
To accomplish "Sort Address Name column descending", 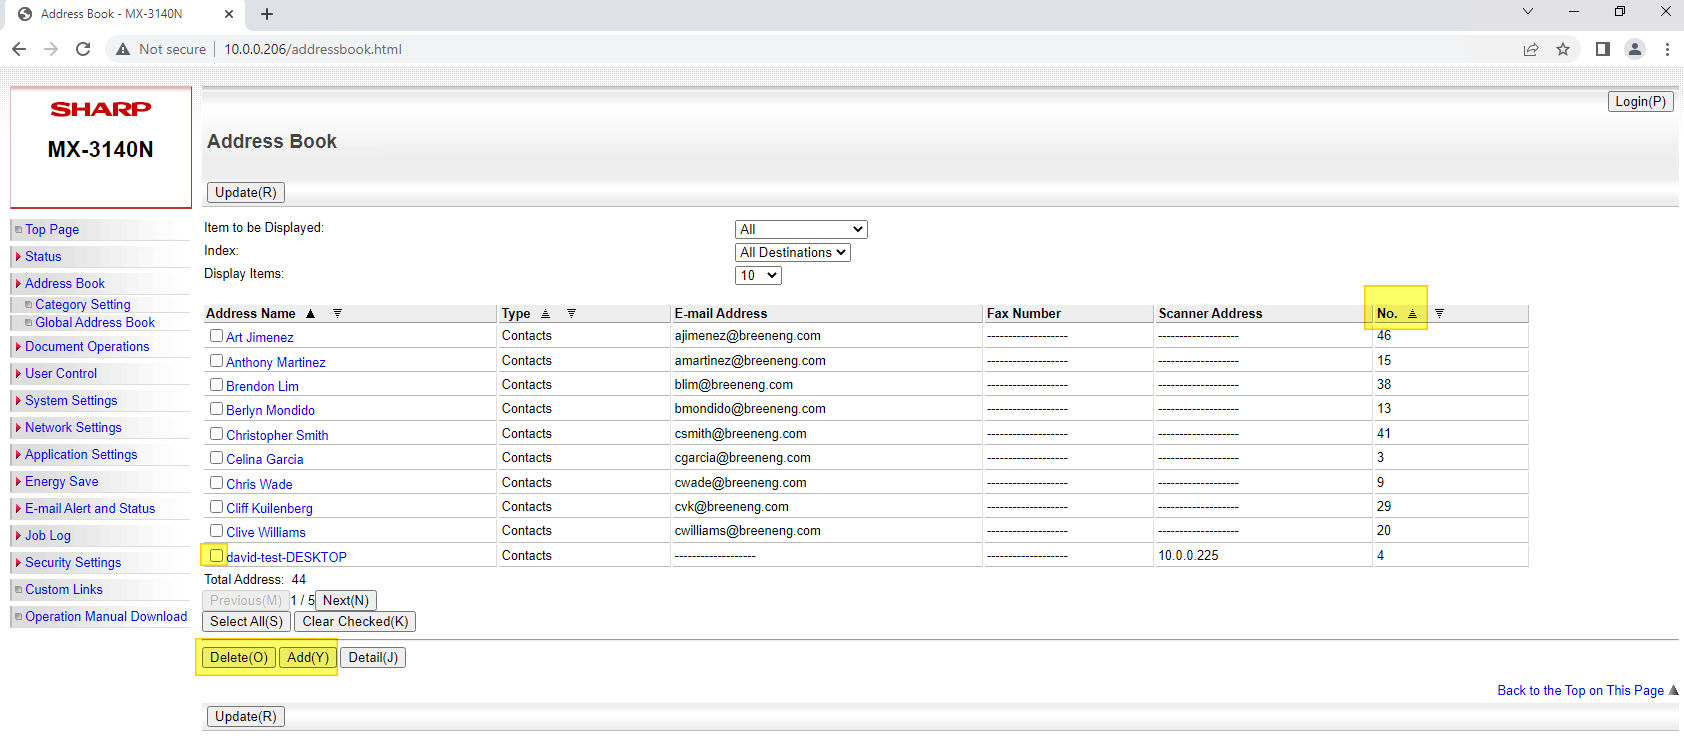I will tap(337, 314).
